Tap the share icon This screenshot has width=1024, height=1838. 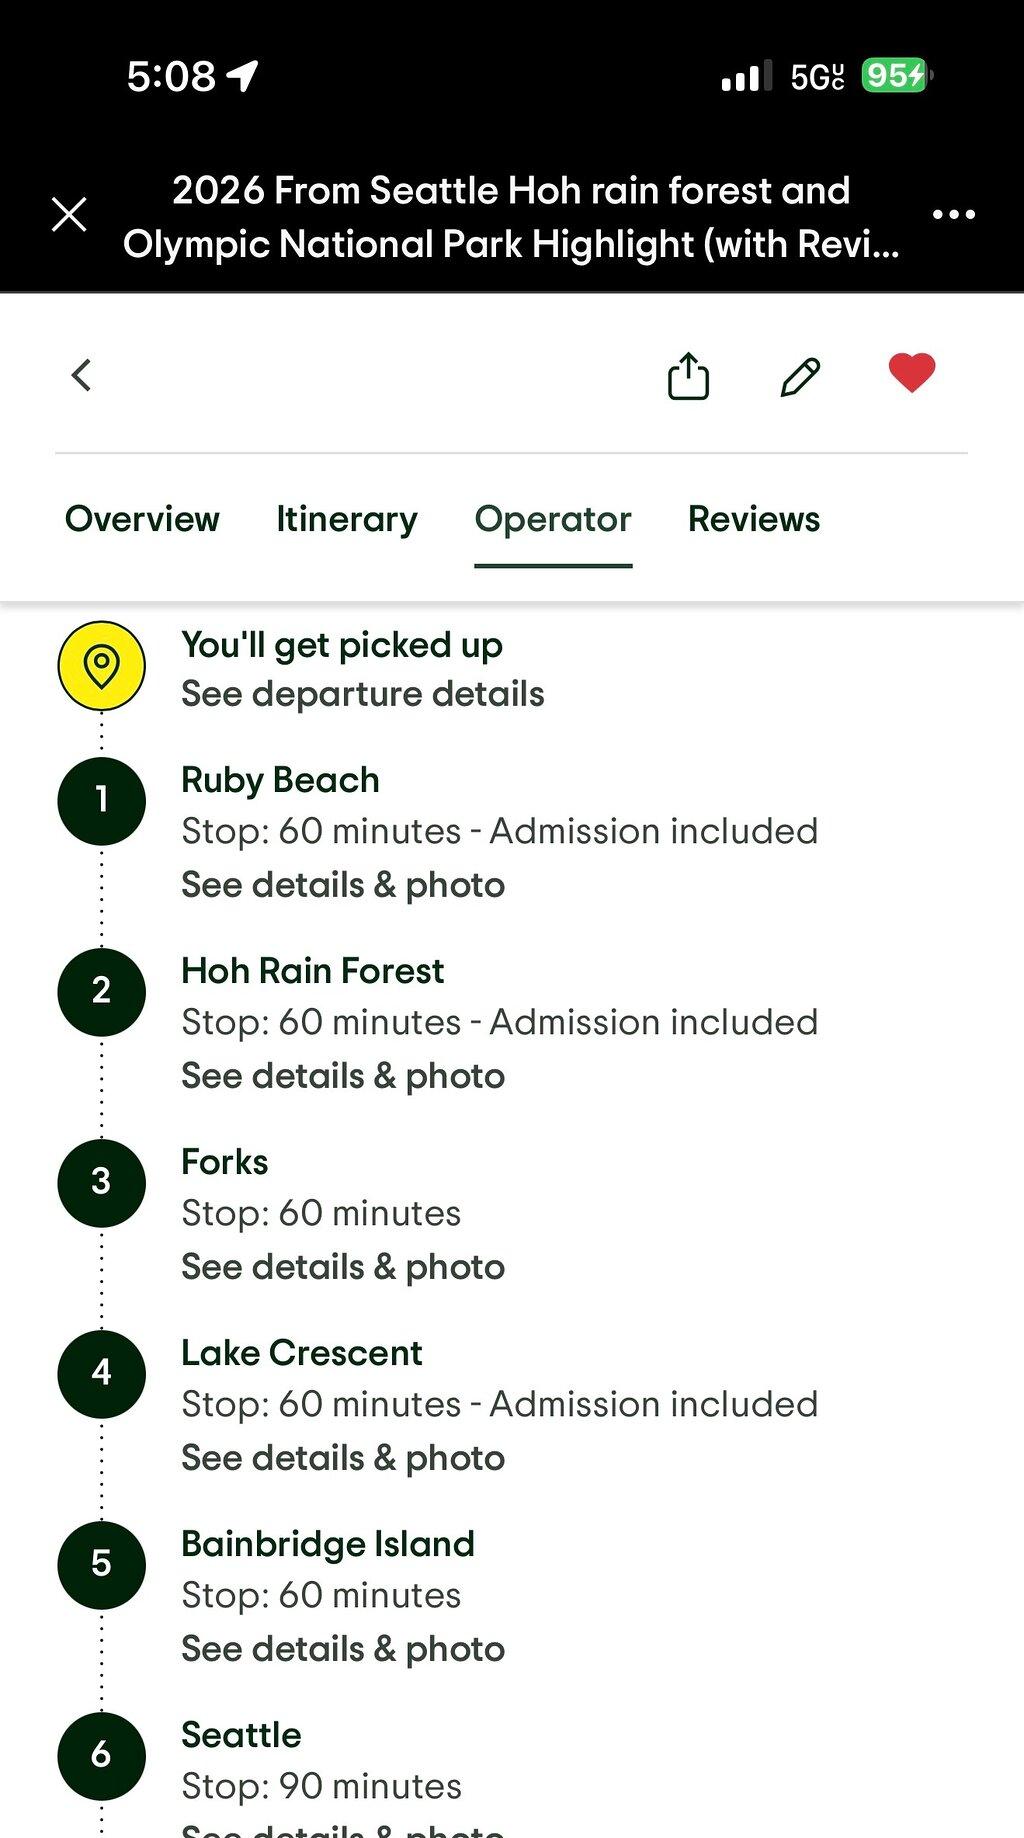pyautogui.click(x=688, y=376)
